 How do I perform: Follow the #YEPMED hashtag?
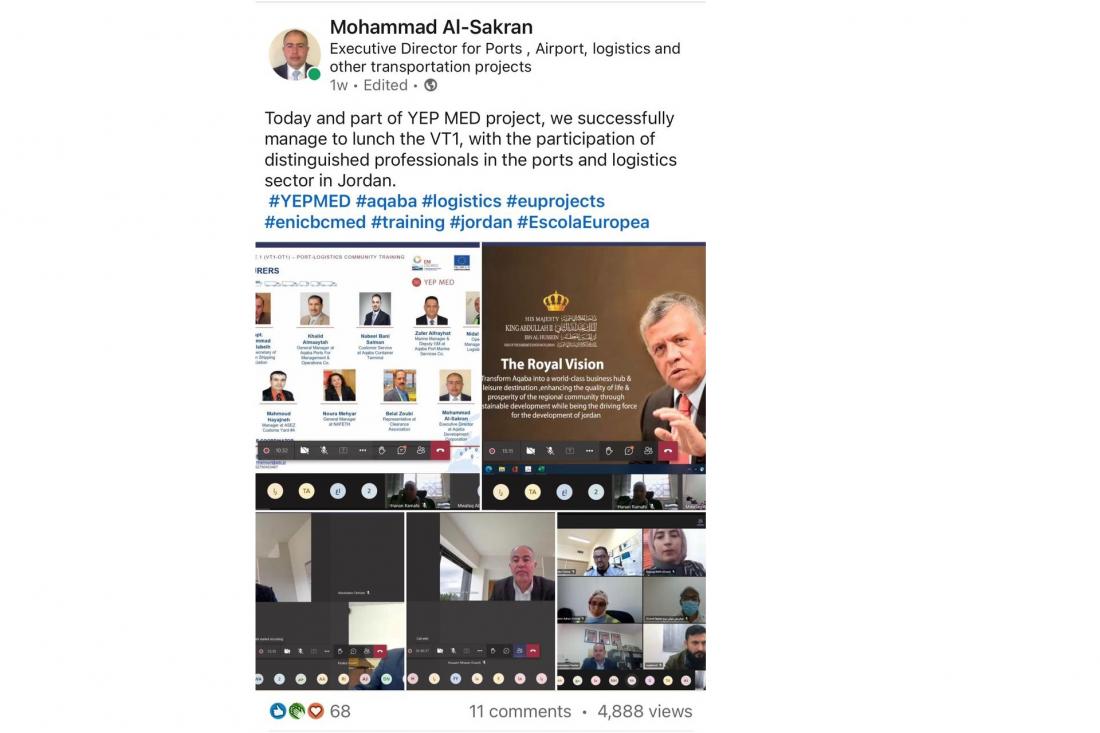click(x=309, y=201)
